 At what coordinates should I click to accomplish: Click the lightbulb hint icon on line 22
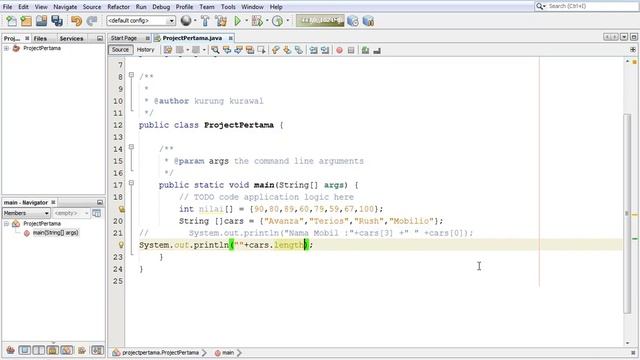121,245
